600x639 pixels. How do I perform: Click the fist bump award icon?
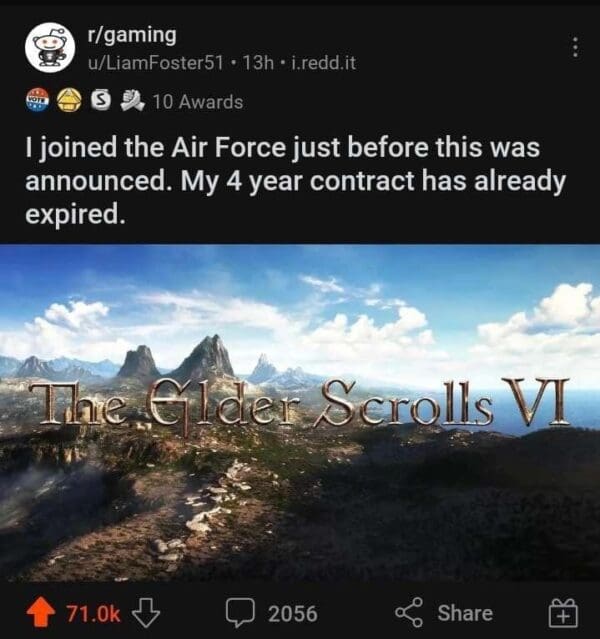132,100
